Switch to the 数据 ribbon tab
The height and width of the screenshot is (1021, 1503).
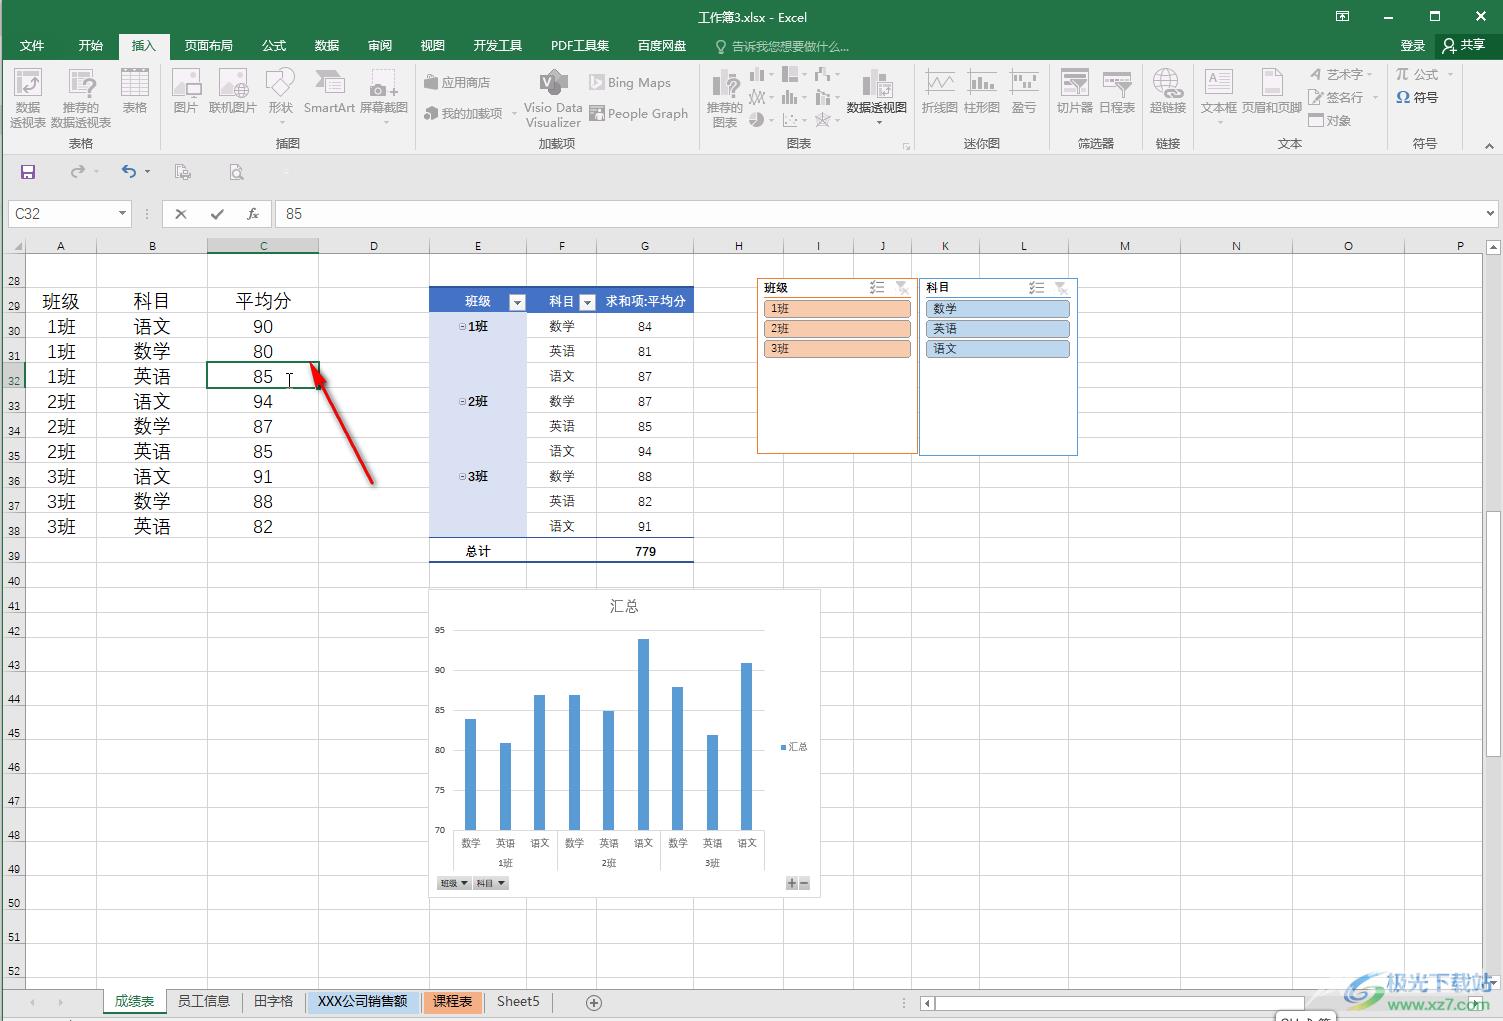pos(326,46)
